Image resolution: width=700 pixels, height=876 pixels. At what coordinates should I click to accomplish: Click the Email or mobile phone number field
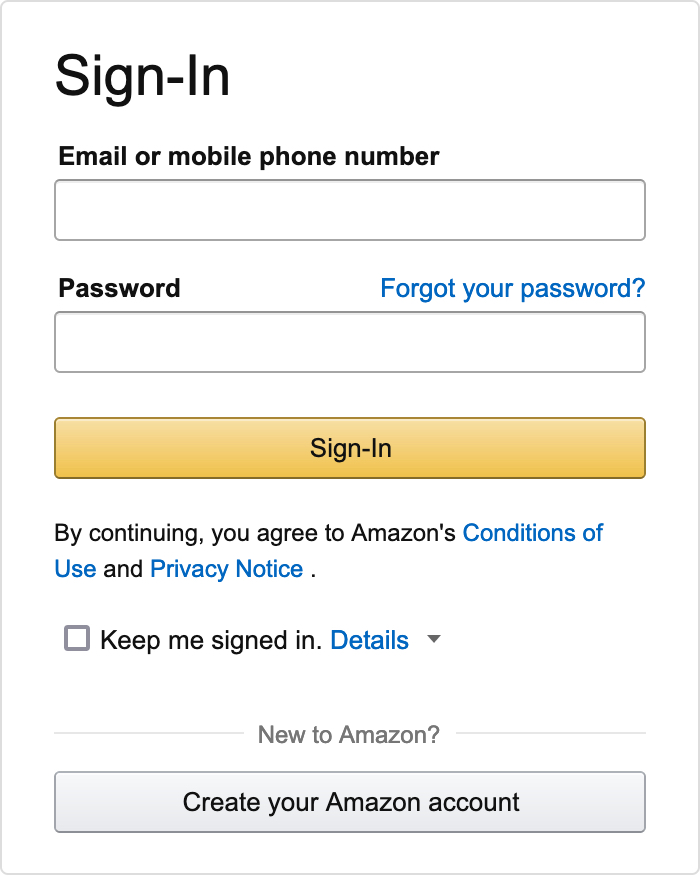tap(349, 210)
